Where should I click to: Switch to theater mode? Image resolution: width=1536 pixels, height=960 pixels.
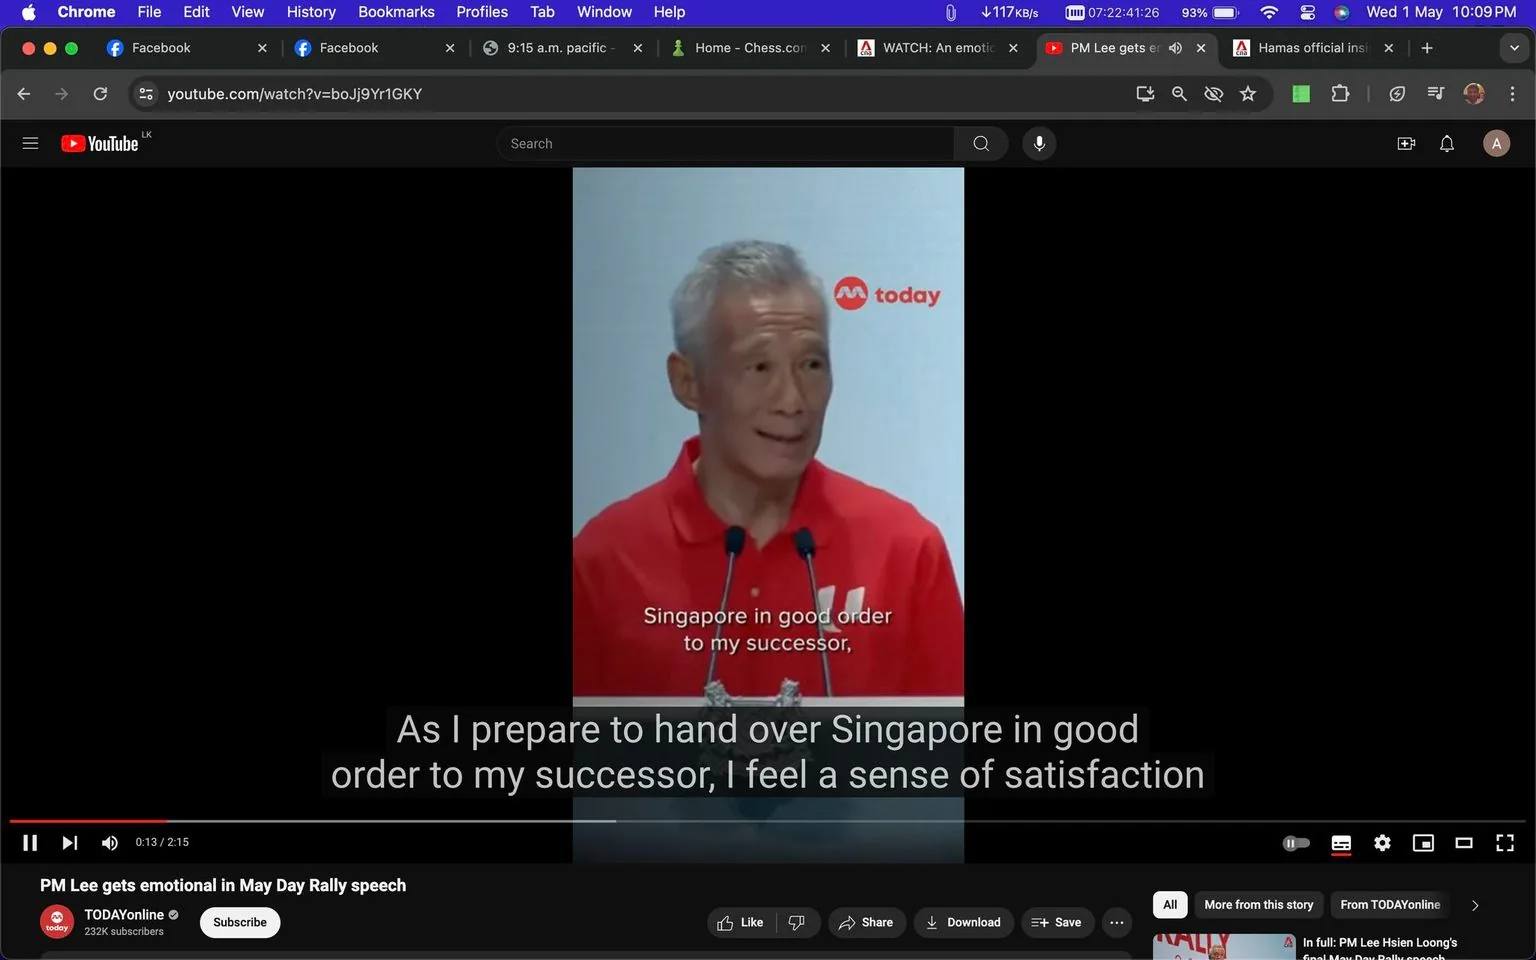(x=1464, y=843)
